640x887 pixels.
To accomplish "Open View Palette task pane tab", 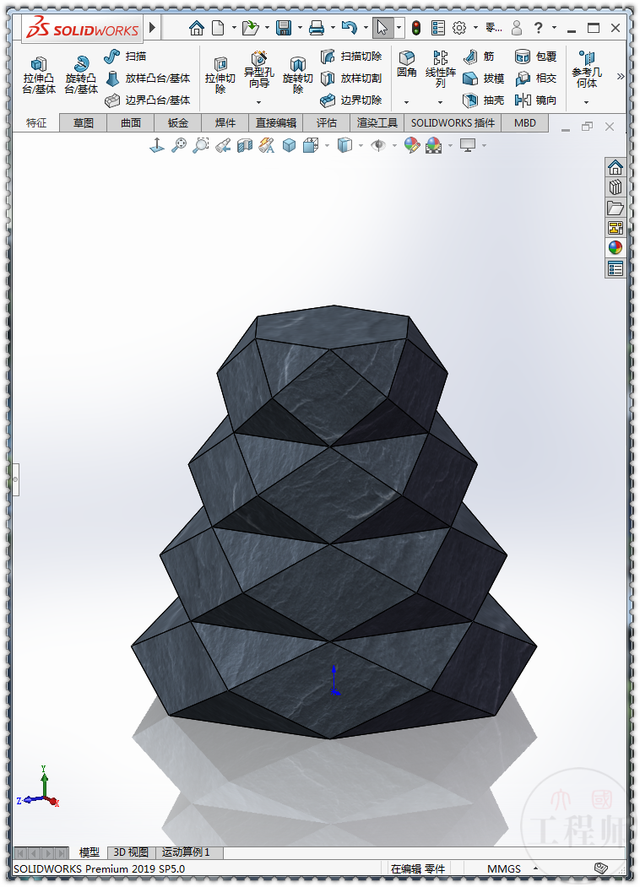I will click(615, 227).
